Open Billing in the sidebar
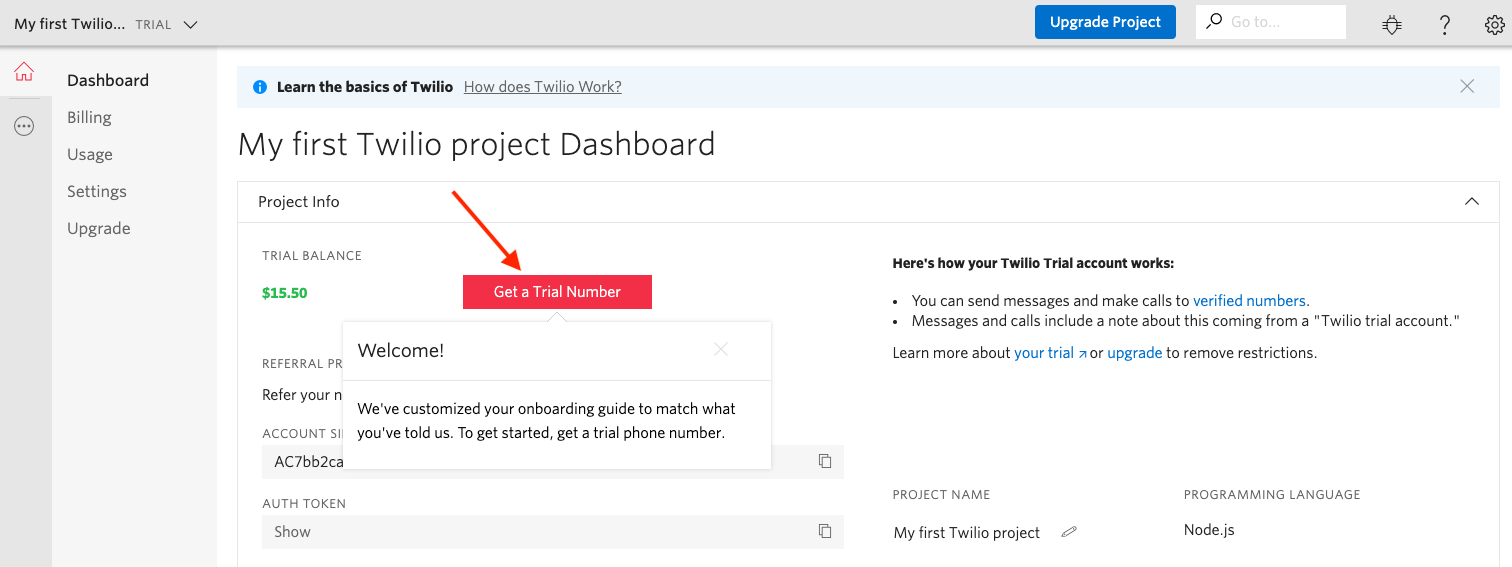This screenshot has width=1512, height=567. click(x=89, y=117)
